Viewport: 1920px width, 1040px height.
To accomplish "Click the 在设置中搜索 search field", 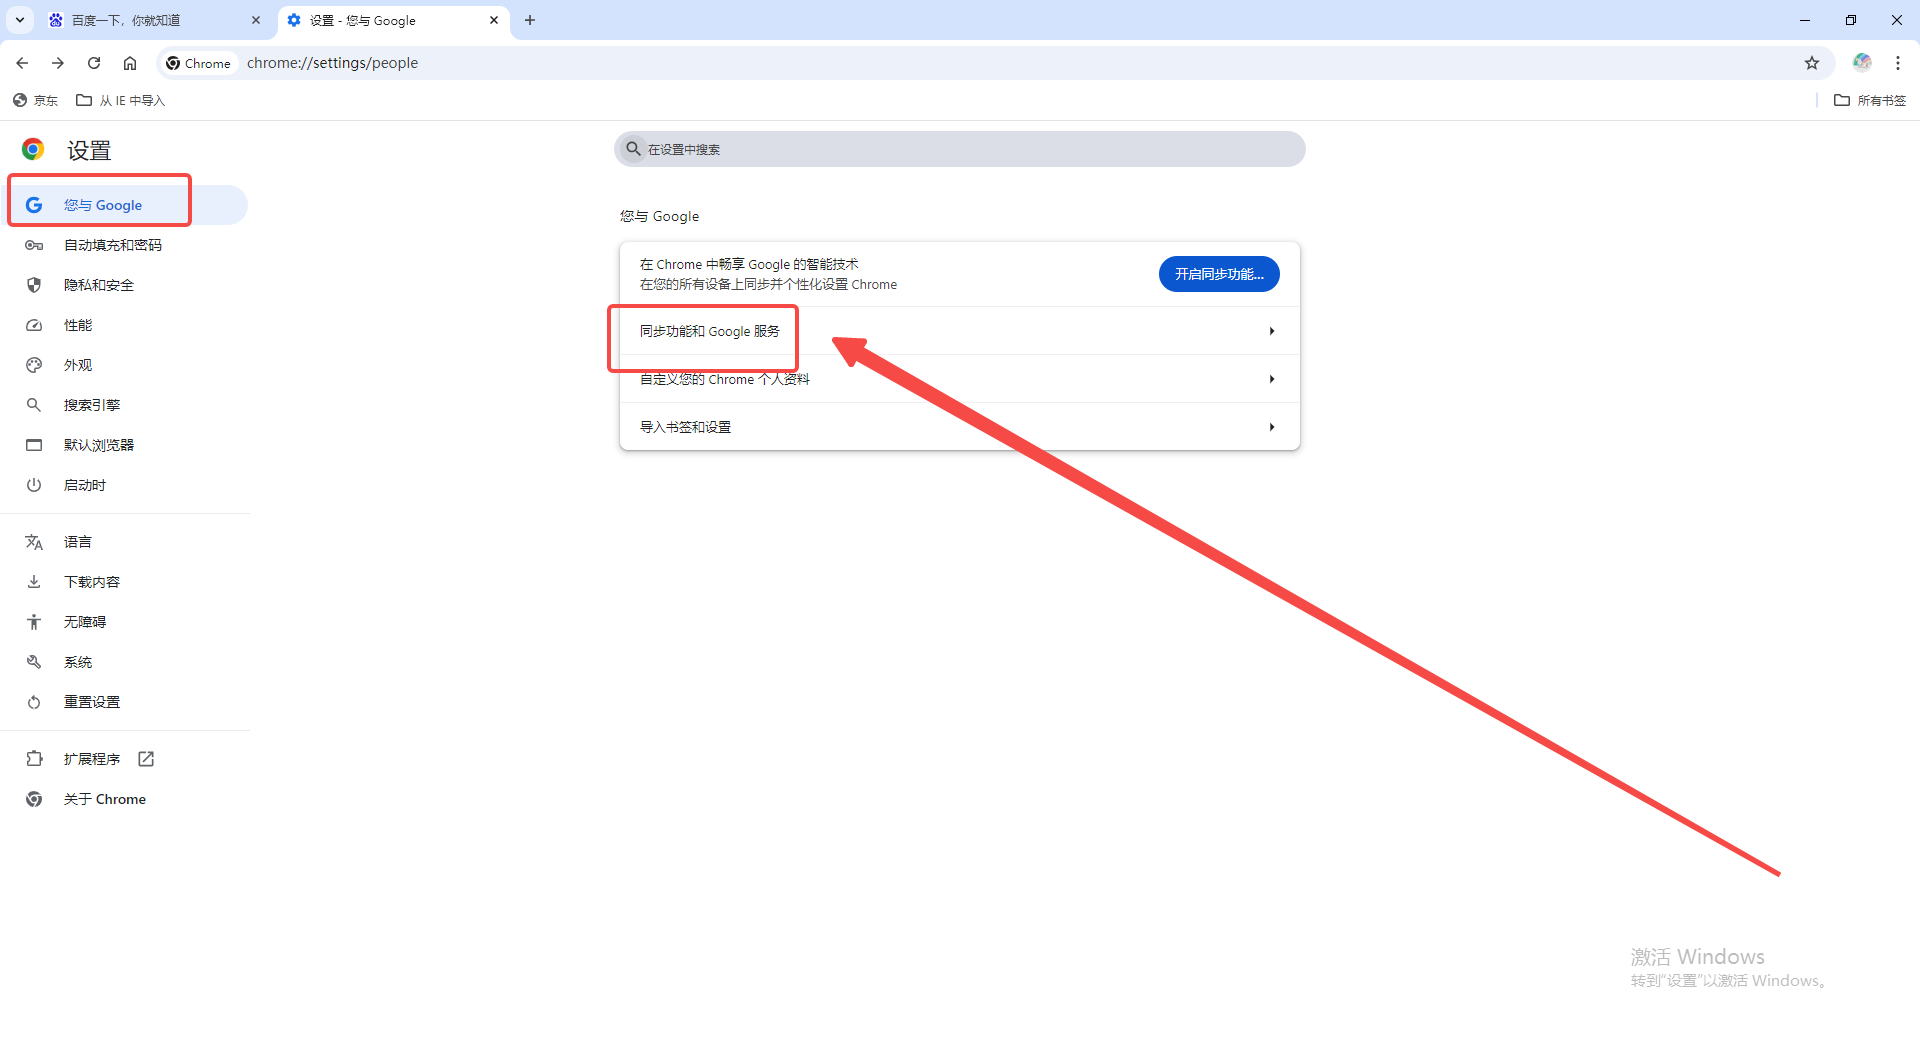I will point(960,149).
